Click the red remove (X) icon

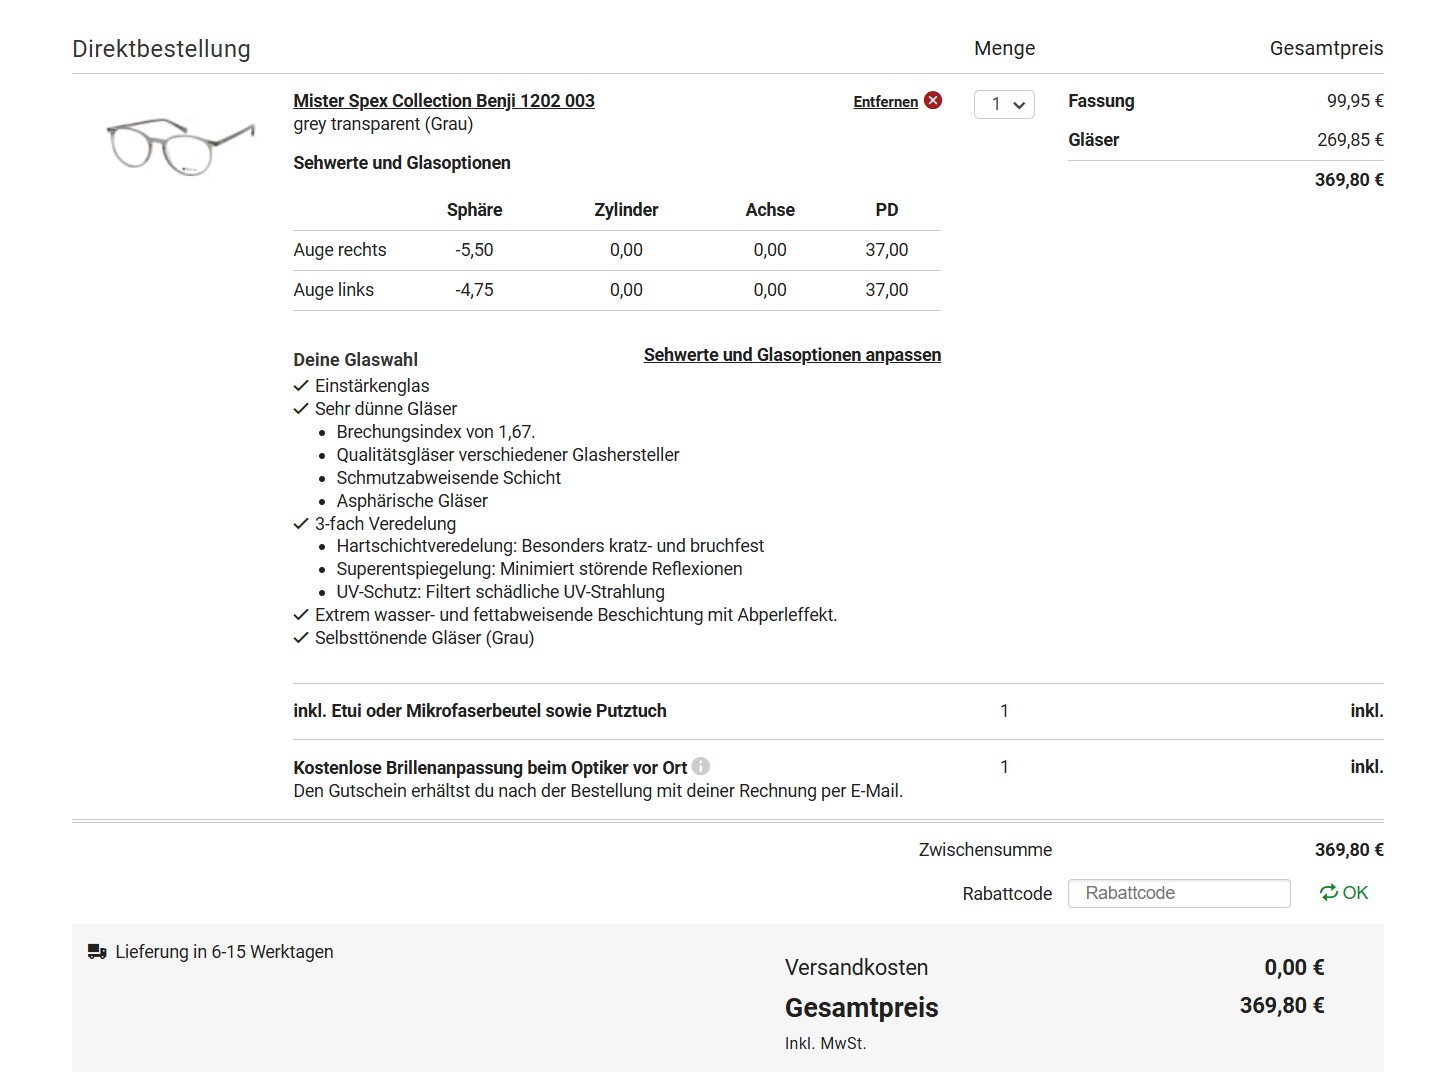(x=933, y=100)
